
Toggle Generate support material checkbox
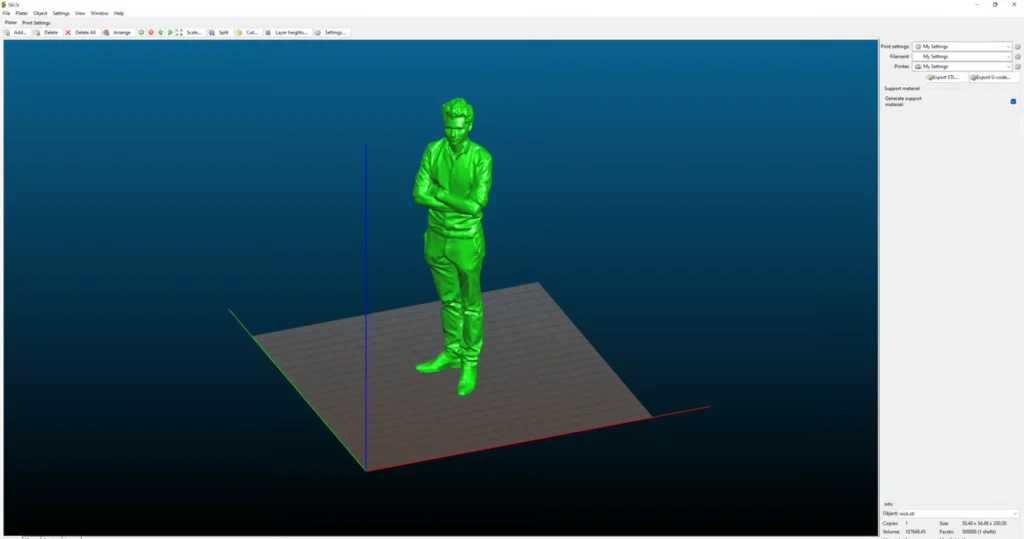[1014, 101]
